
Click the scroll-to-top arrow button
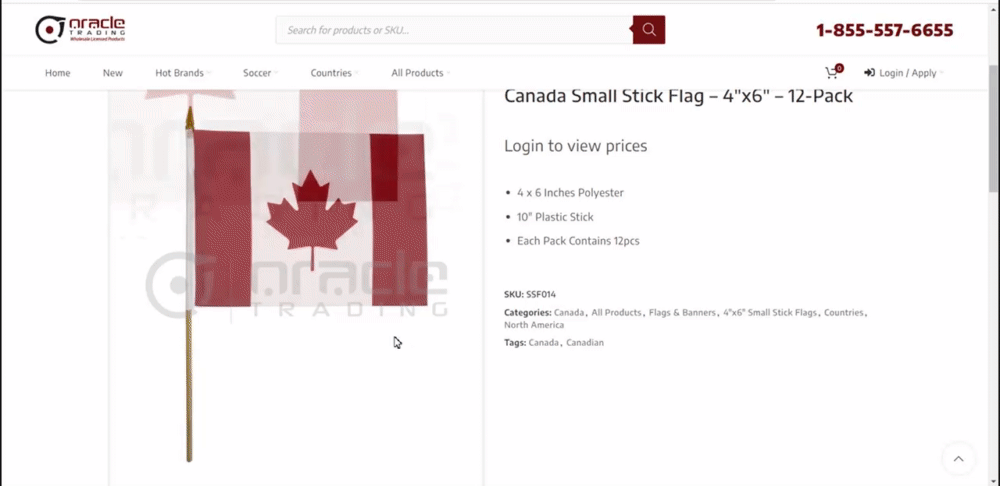(958, 459)
